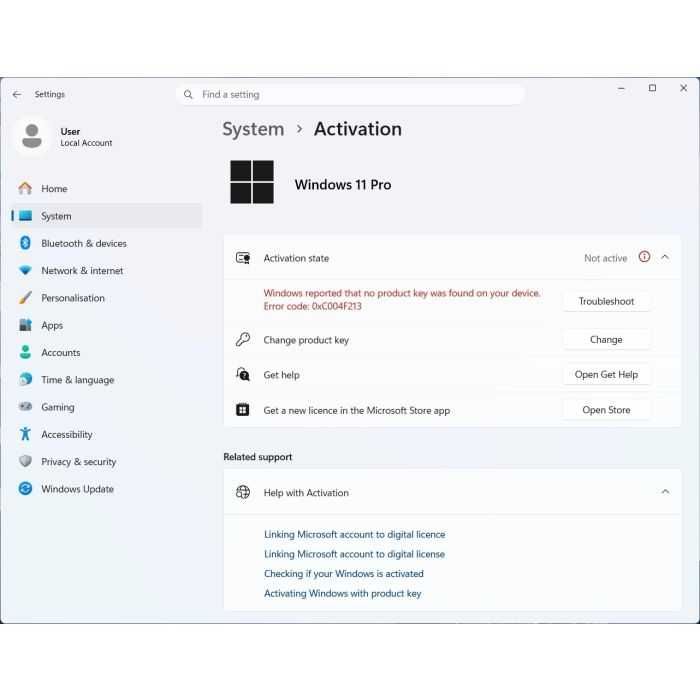The height and width of the screenshot is (700, 700).
Task: Click the System monitor icon
Action: [25, 216]
